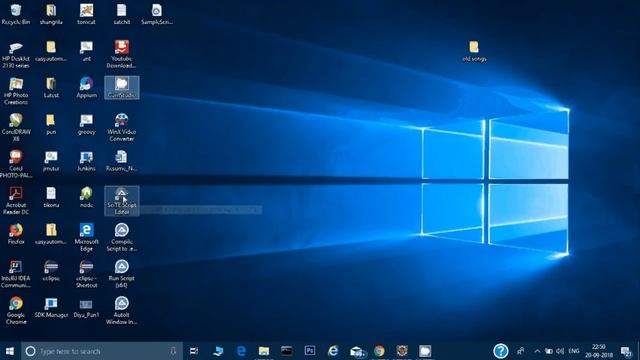The height and width of the screenshot is (360, 640).
Task: Open Command Prompt from the taskbar
Action: pos(287,351)
